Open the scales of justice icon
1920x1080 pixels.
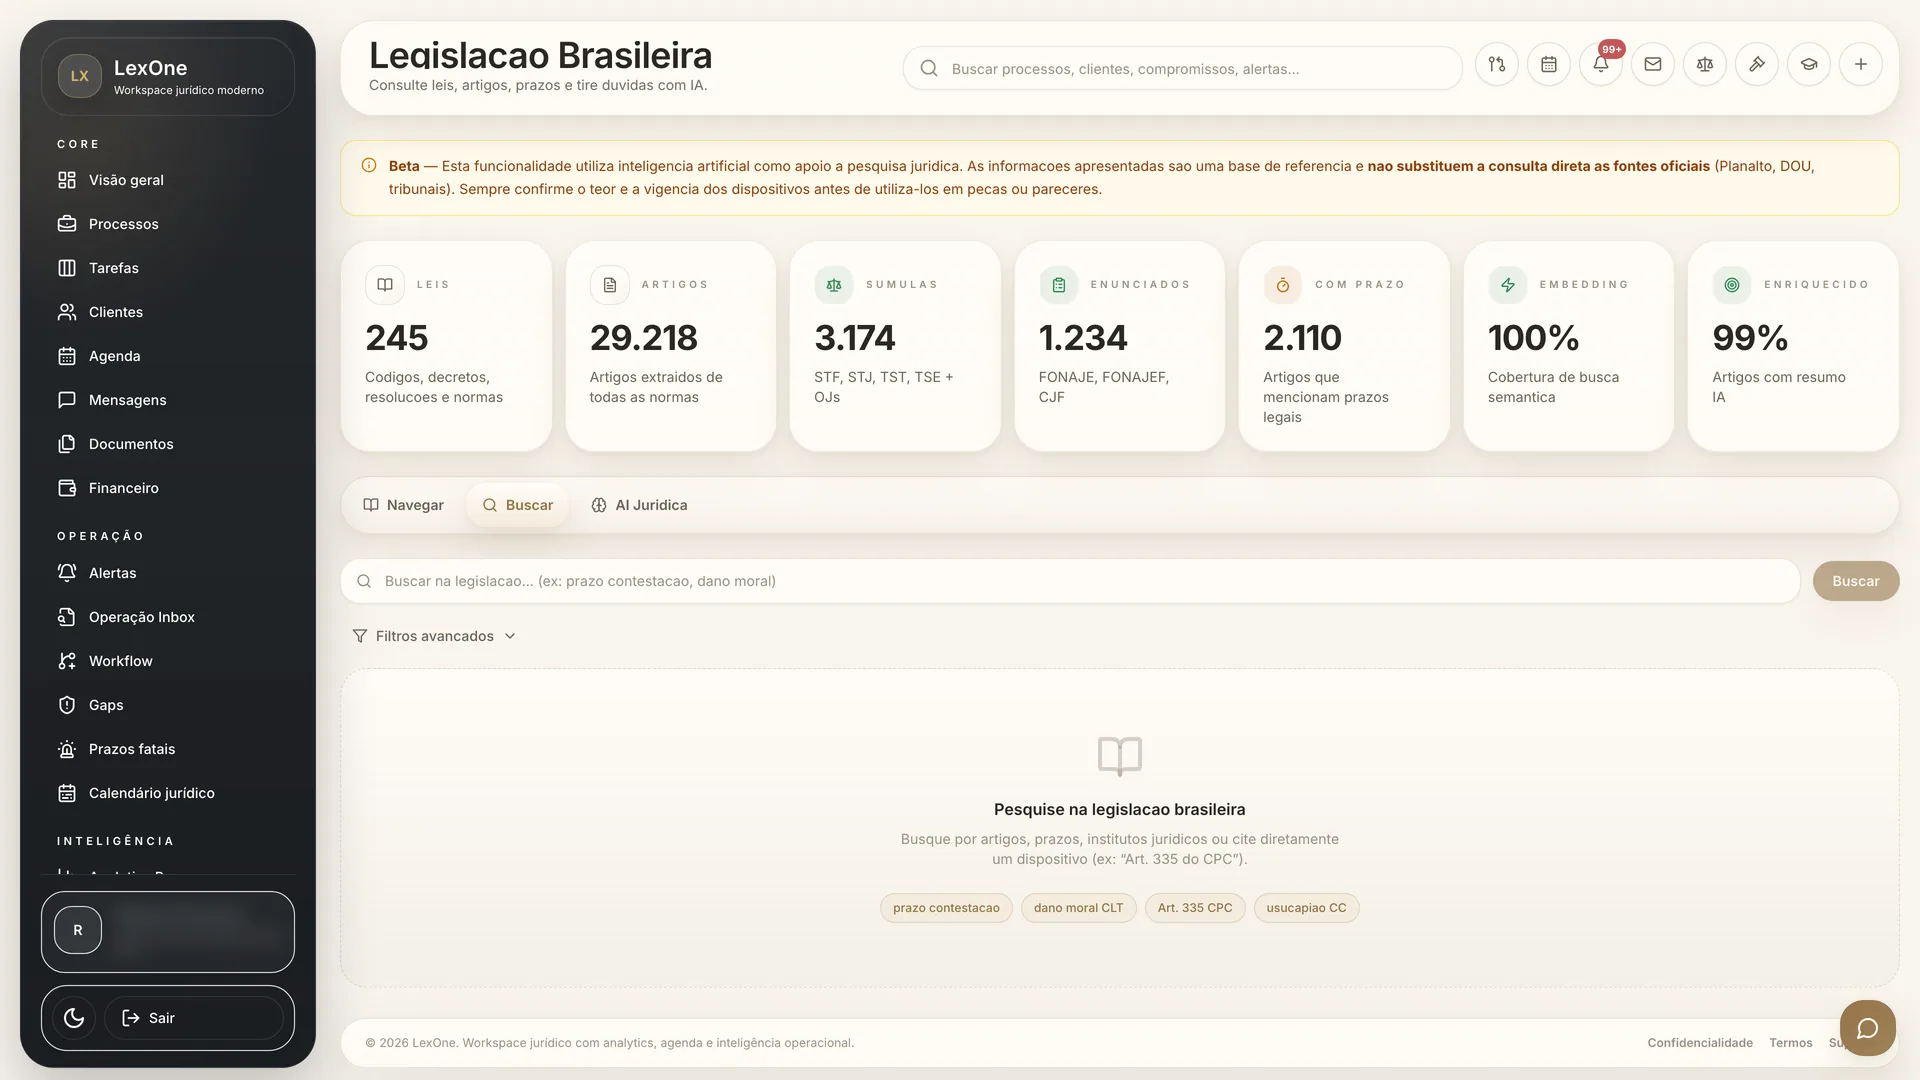1705,65
